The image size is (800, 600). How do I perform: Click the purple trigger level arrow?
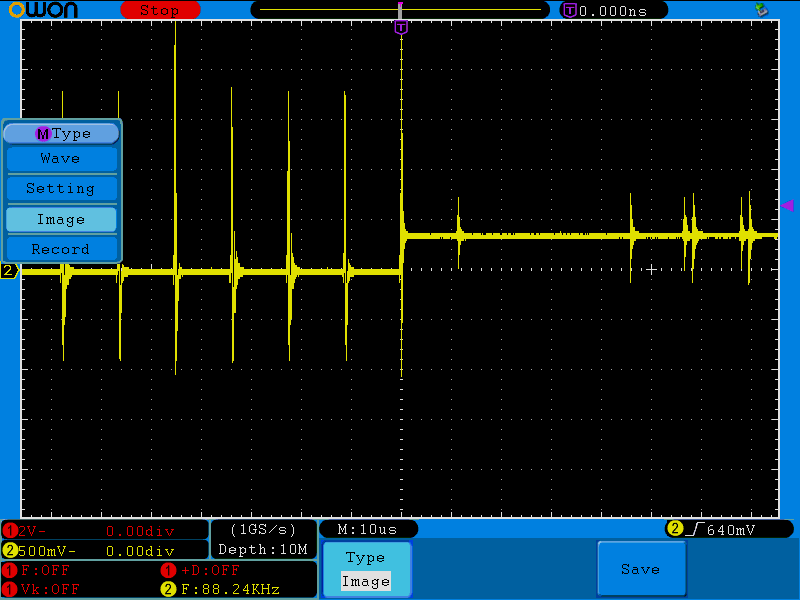786,205
